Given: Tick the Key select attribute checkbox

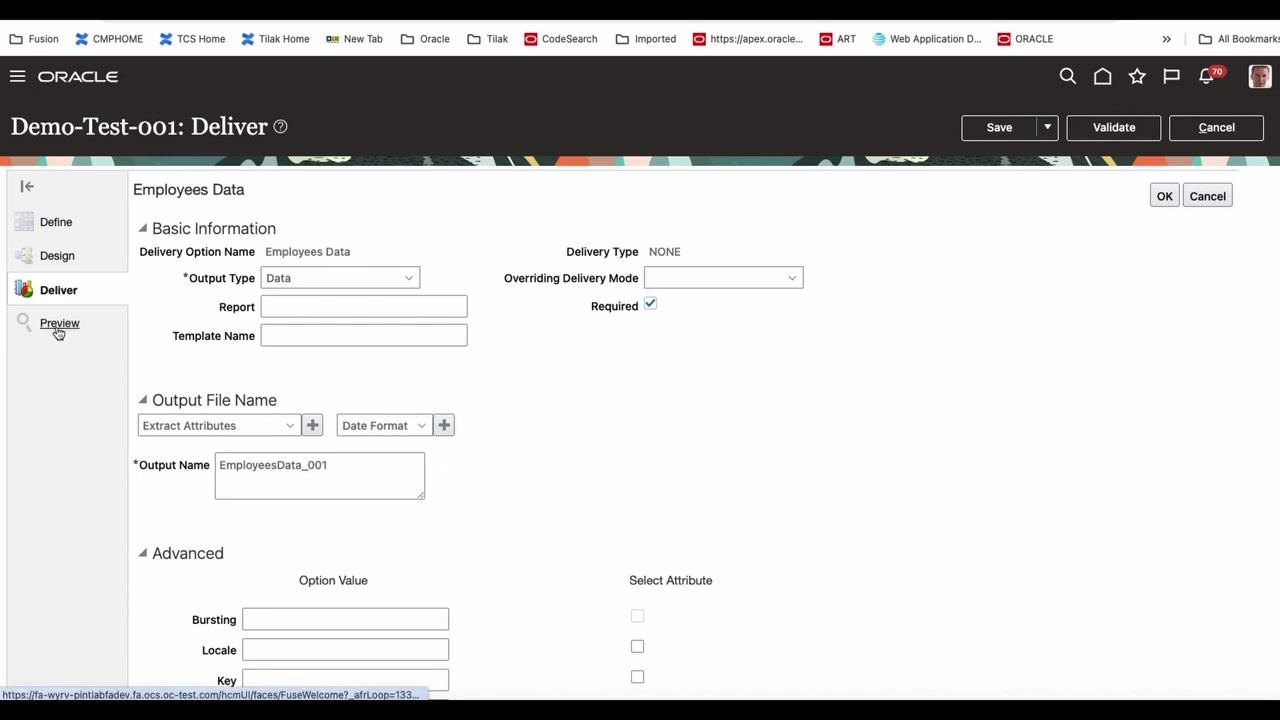Looking at the screenshot, I should tap(637, 677).
